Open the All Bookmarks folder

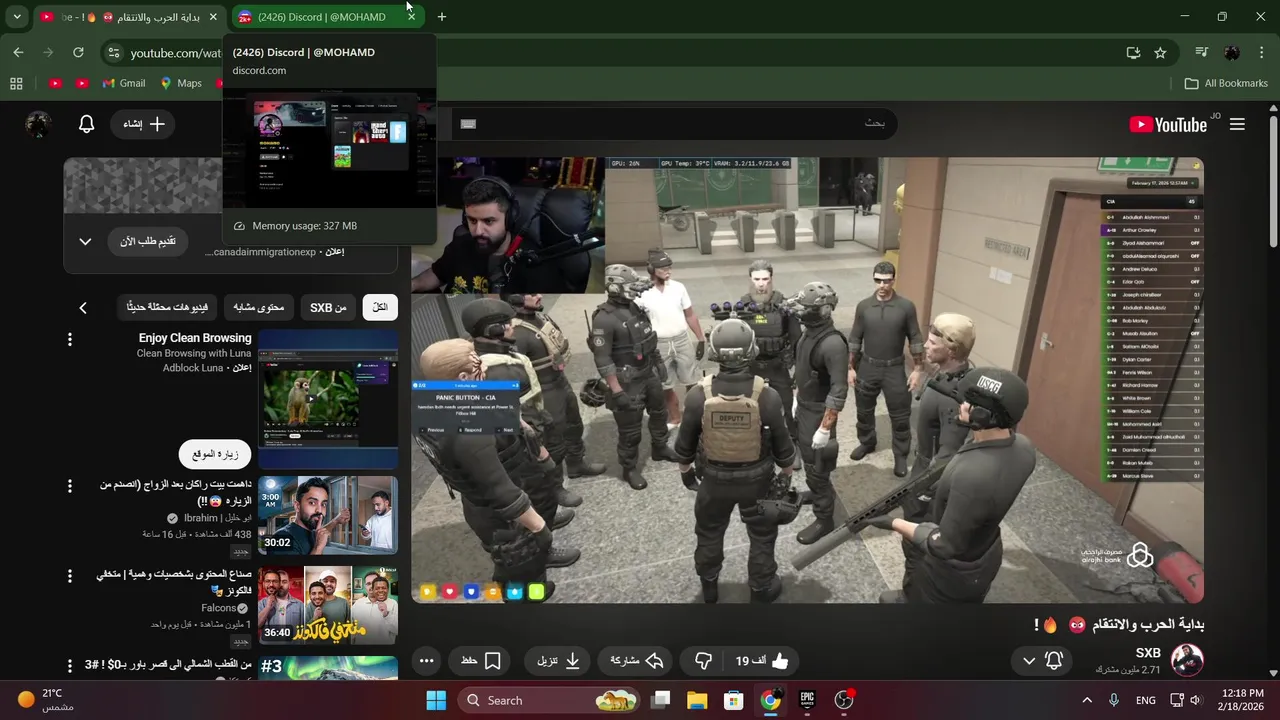point(1226,83)
